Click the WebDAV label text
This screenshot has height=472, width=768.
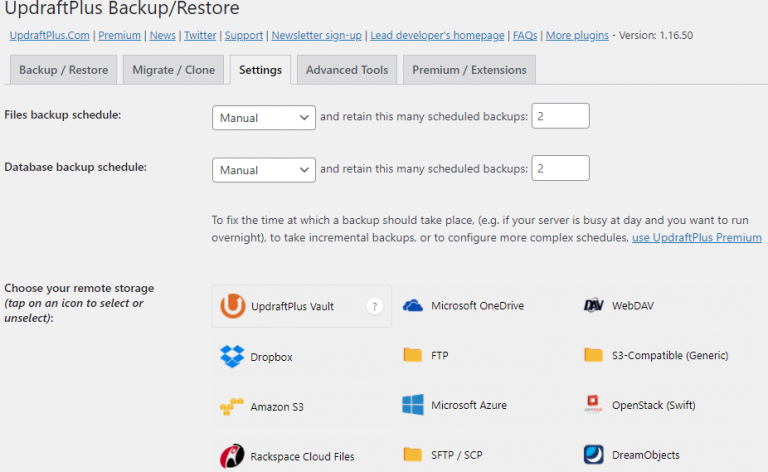click(x=633, y=306)
